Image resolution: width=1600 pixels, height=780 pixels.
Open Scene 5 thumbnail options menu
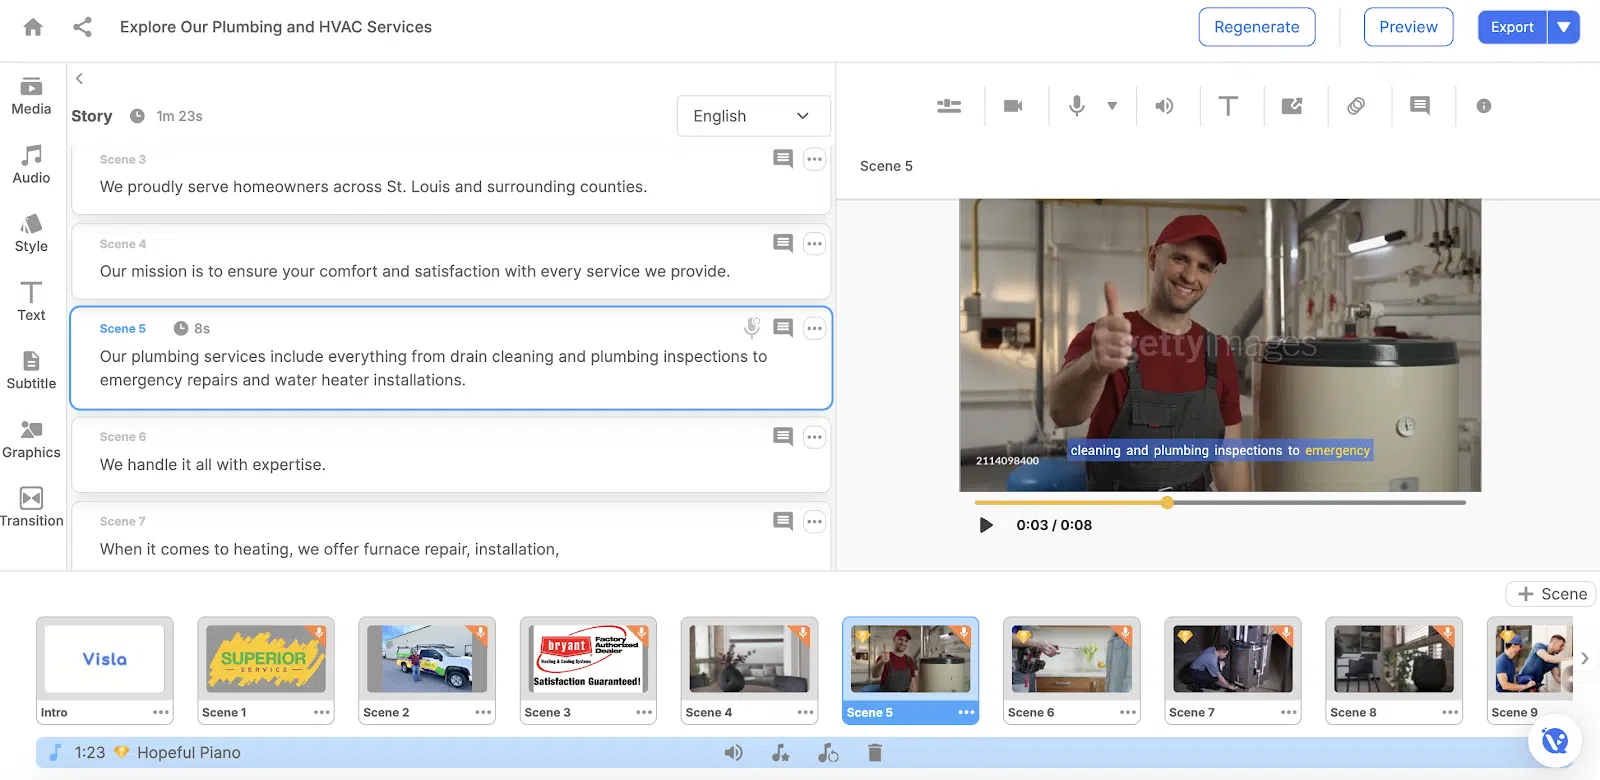click(x=966, y=712)
